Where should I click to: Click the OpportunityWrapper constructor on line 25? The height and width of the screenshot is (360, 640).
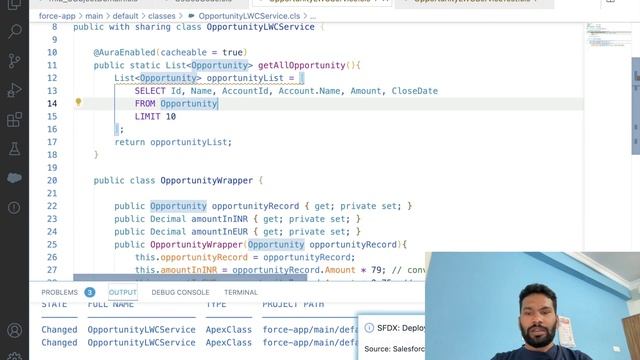(196, 244)
